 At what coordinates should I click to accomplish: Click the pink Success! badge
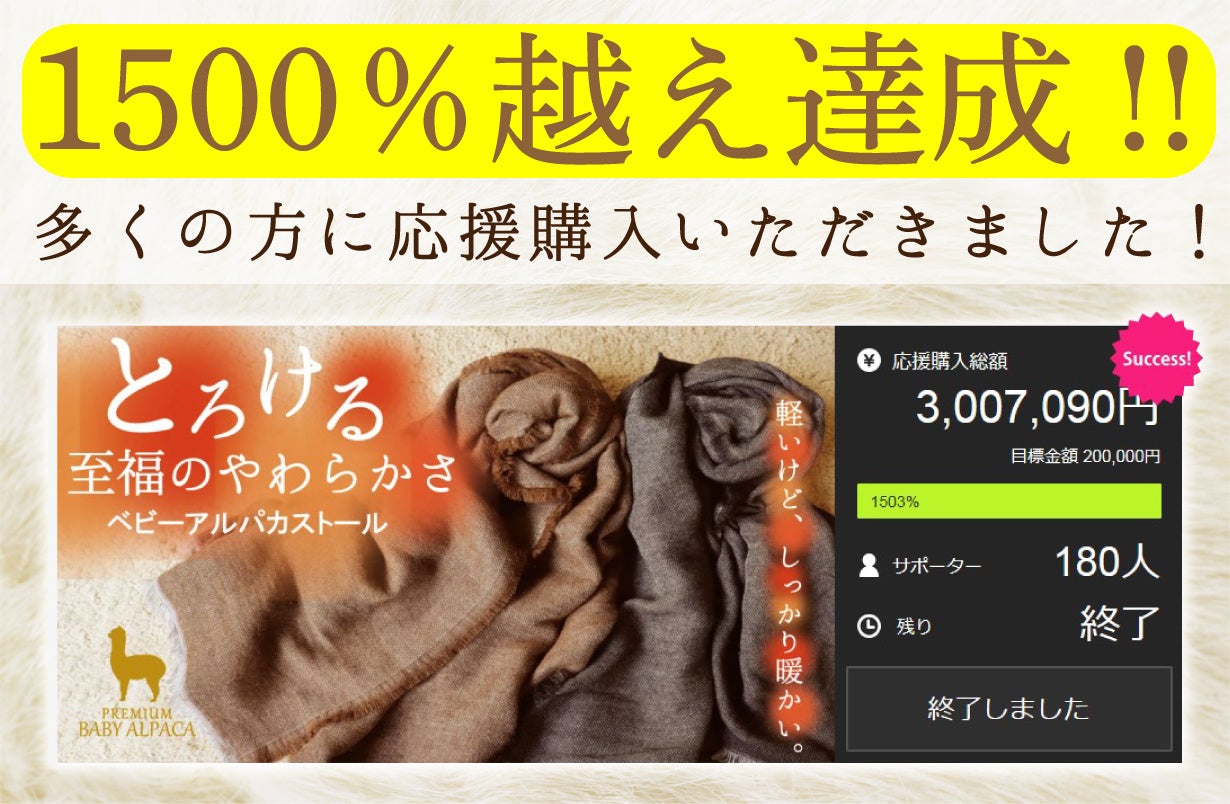tap(1156, 358)
